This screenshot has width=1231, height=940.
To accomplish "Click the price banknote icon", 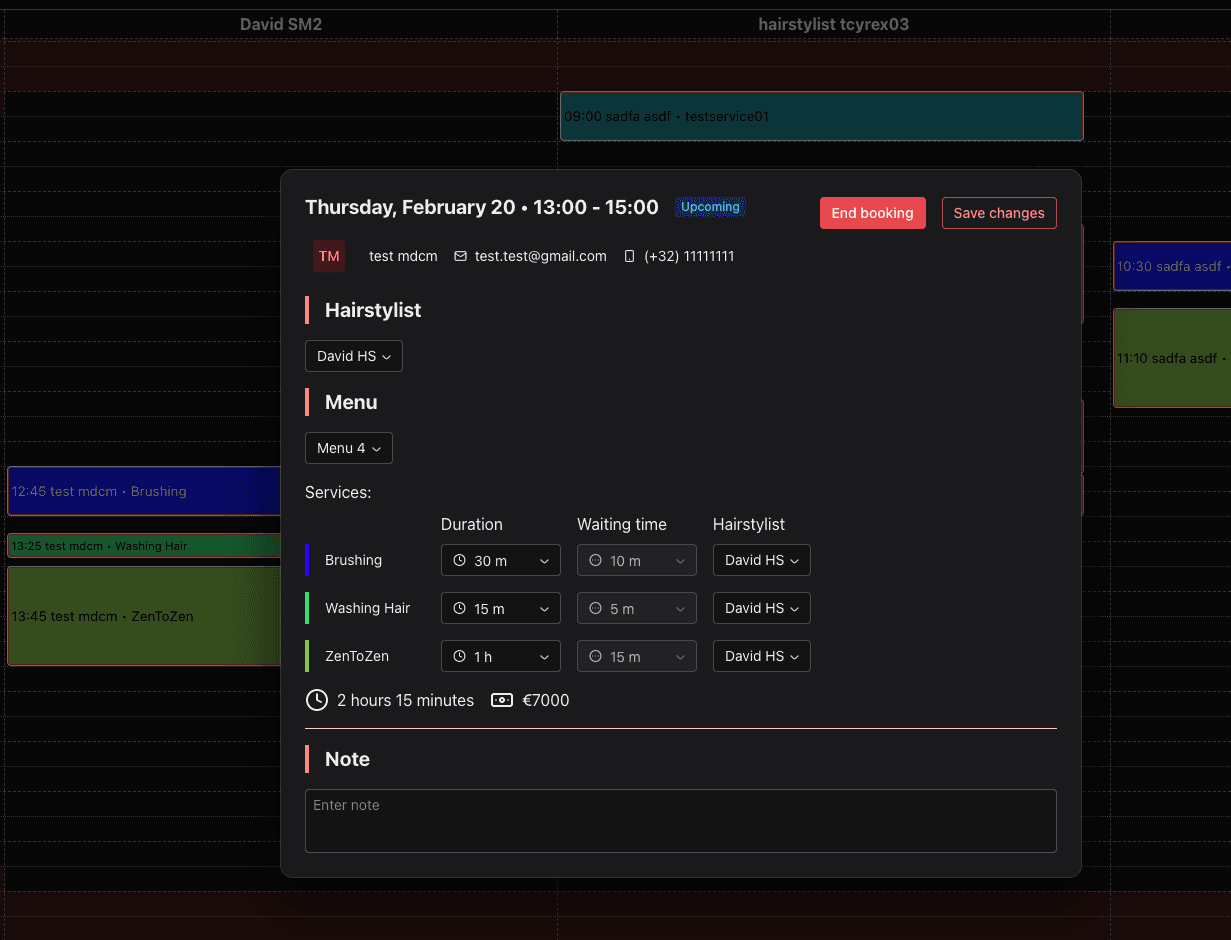I will pyautogui.click(x=502, y=700).
